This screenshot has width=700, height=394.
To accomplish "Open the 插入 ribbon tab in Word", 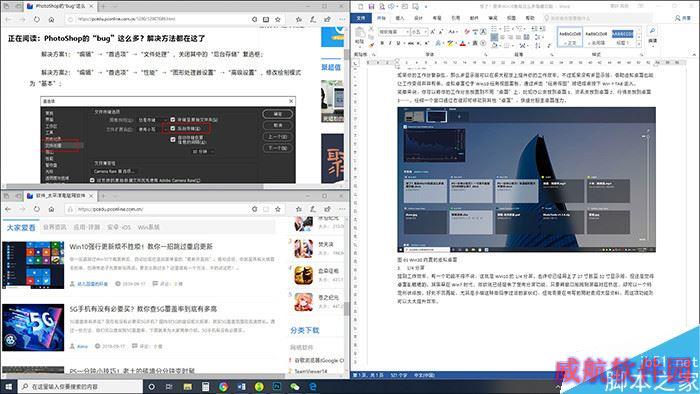I will click(x=400, y=18).
